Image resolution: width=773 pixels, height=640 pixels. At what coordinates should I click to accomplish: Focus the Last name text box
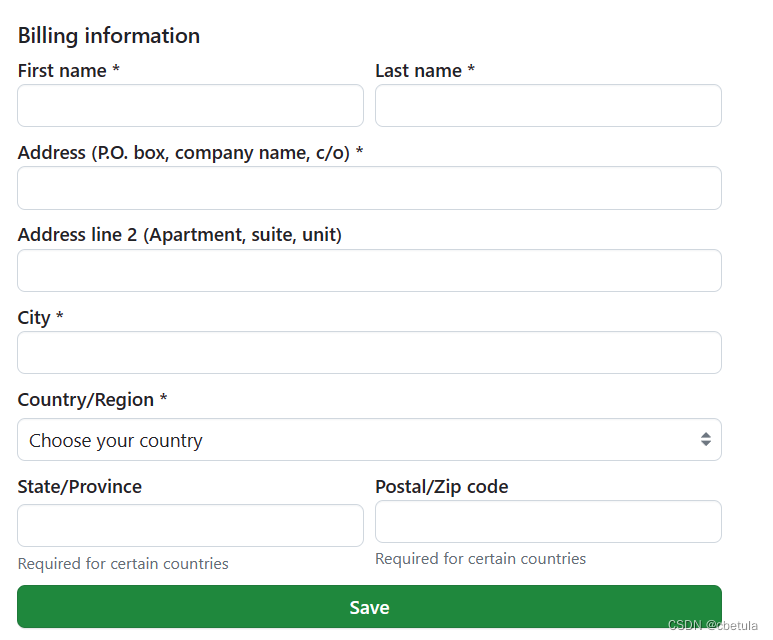tap(548, 106)
